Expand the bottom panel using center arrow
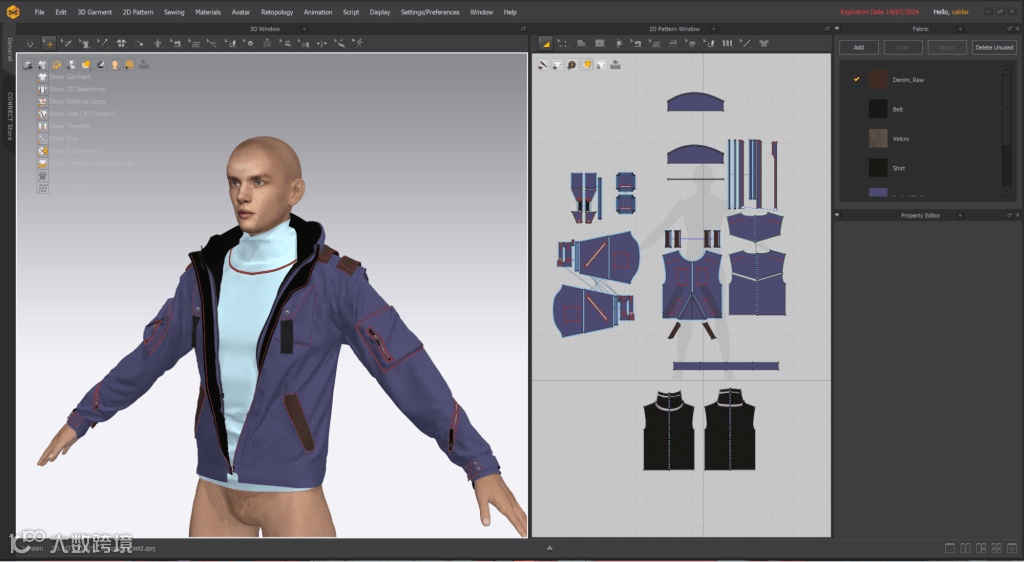Image resolution: width=1024 pixels, height=562 pixels. pyautogui.click(x=549, y=548)
